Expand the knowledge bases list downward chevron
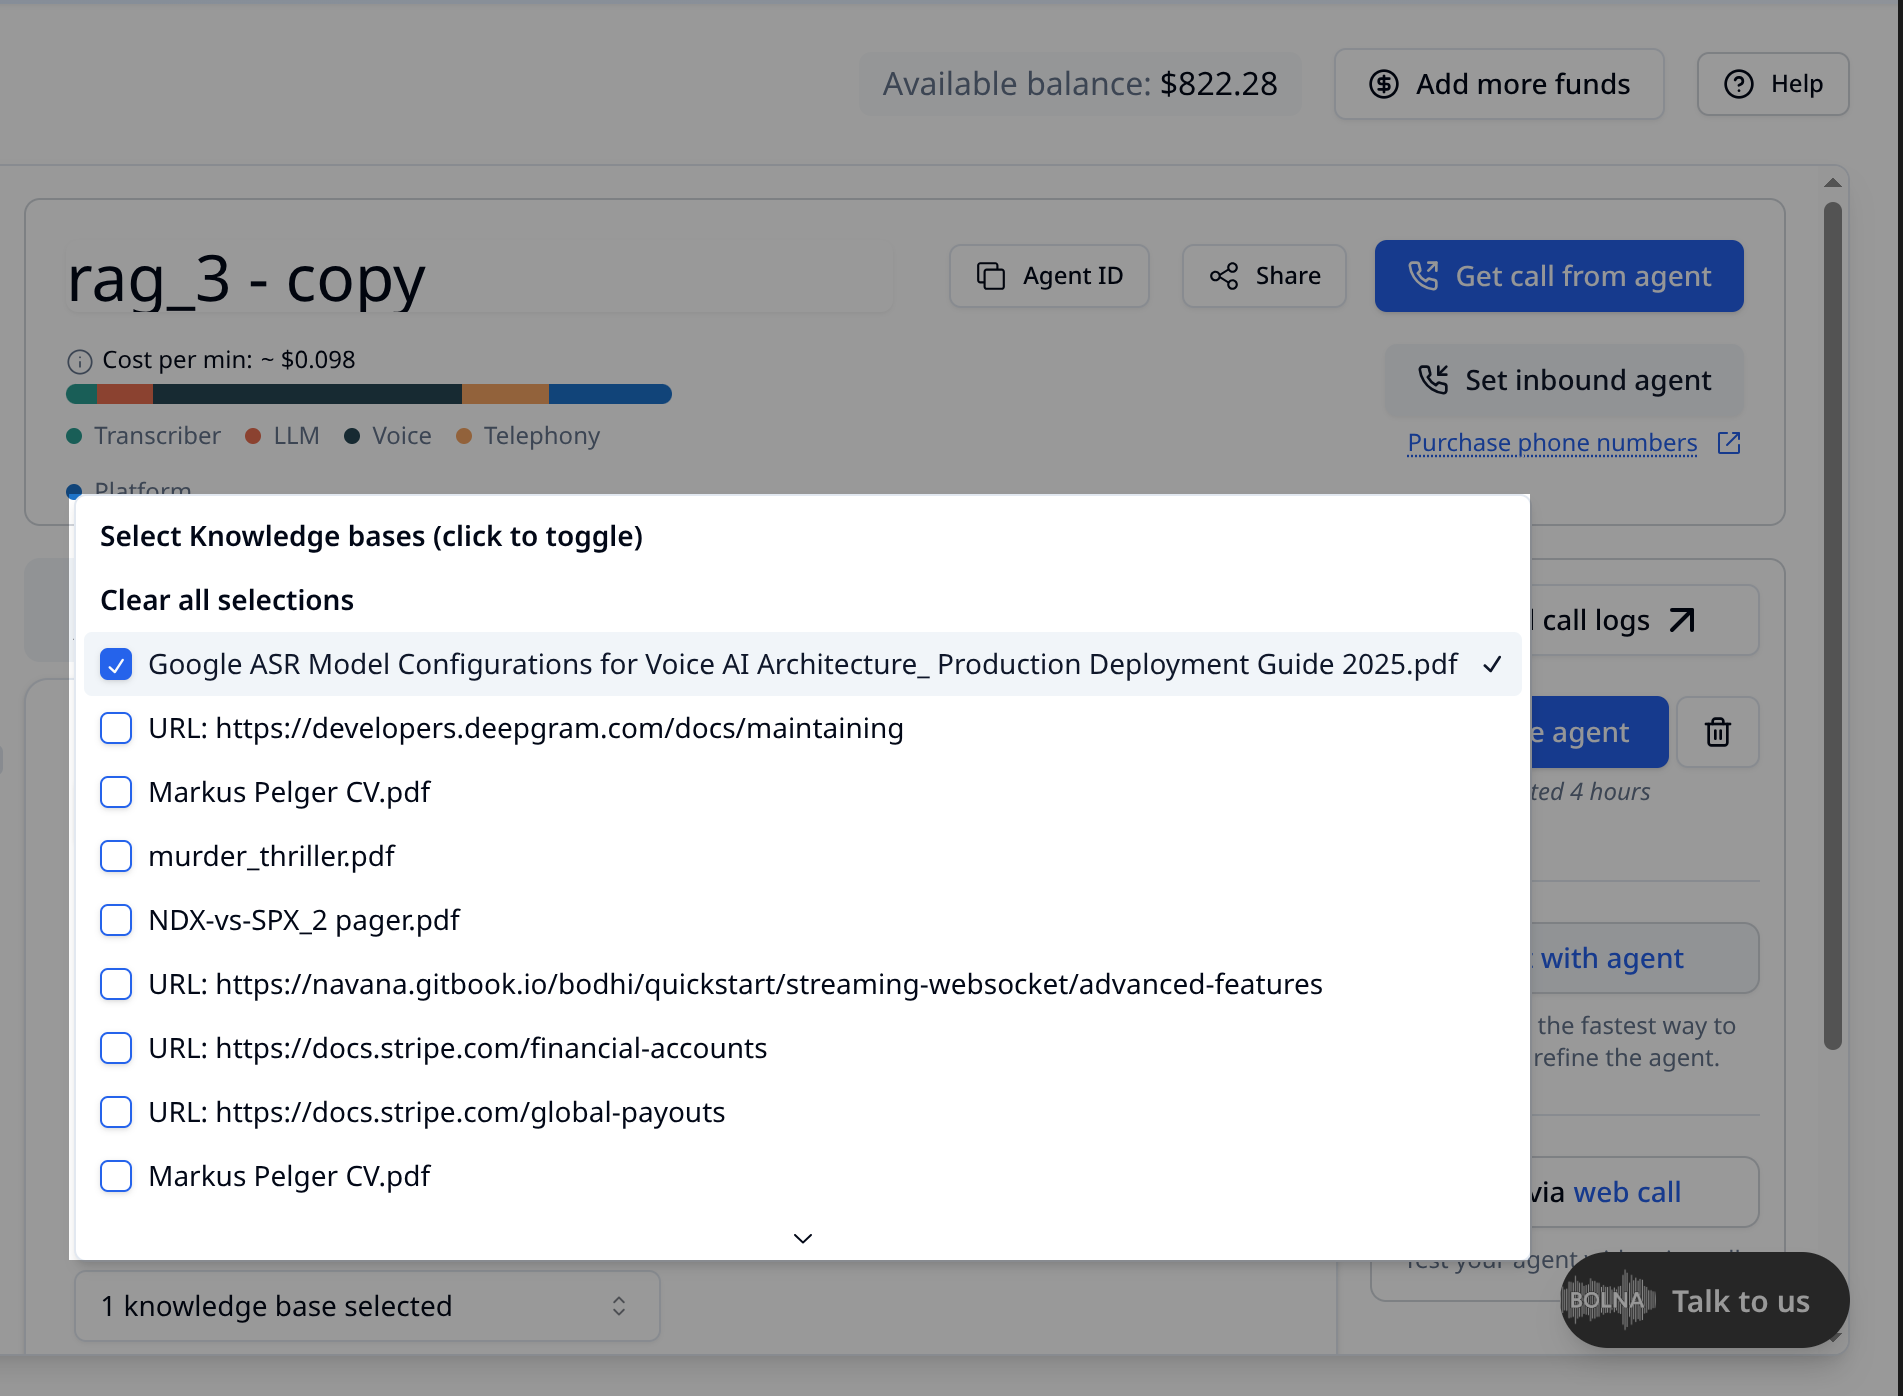 click(x=802, y=1237)
